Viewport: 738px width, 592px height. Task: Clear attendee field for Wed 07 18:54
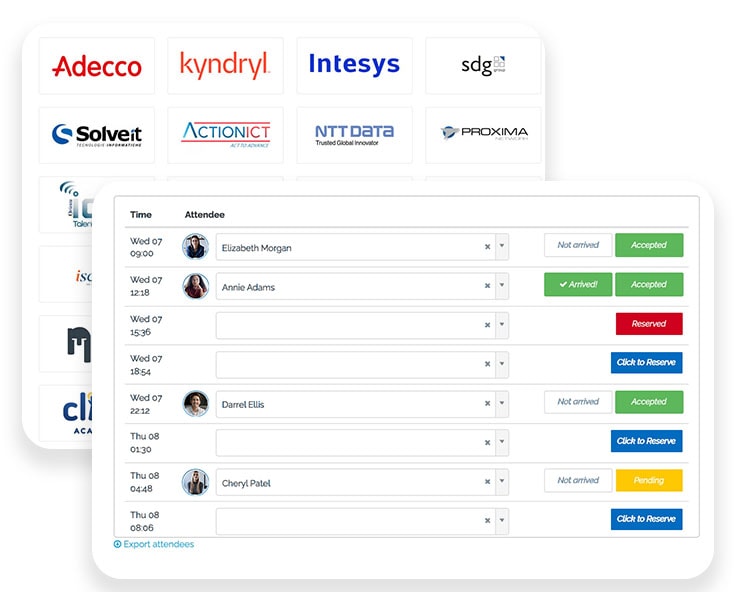pos(488,364)
